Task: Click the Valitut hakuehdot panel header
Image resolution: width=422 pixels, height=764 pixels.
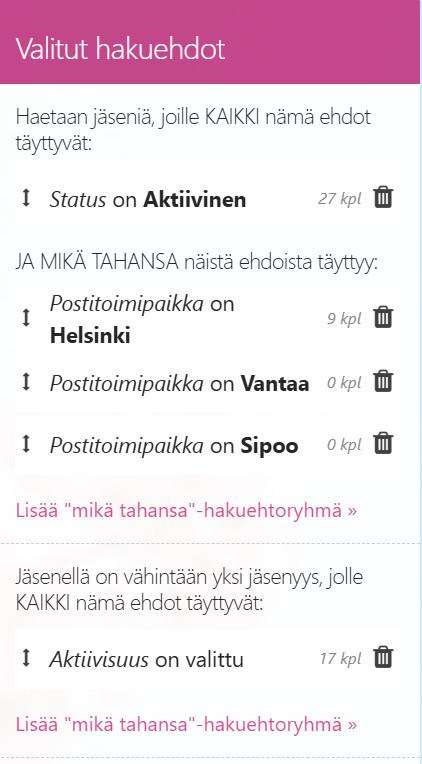Action: (210, 42)
